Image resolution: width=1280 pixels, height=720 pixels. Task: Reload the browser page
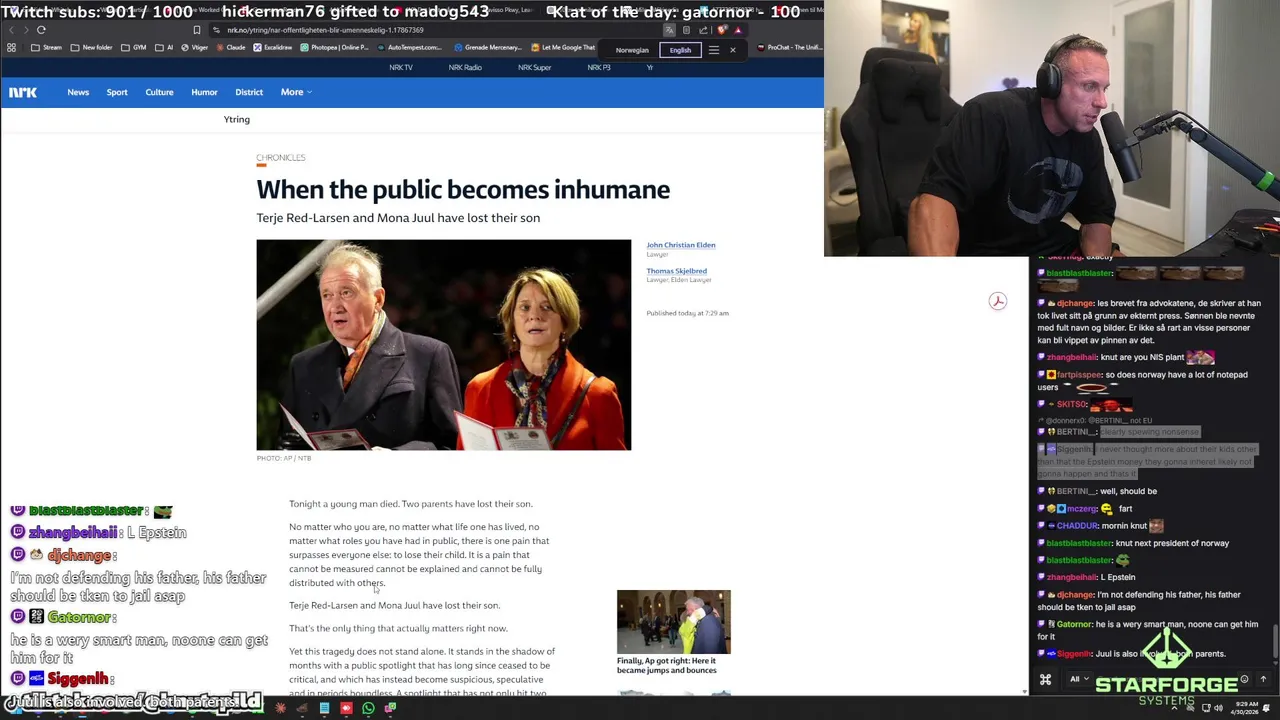click(x=41, y=30)
